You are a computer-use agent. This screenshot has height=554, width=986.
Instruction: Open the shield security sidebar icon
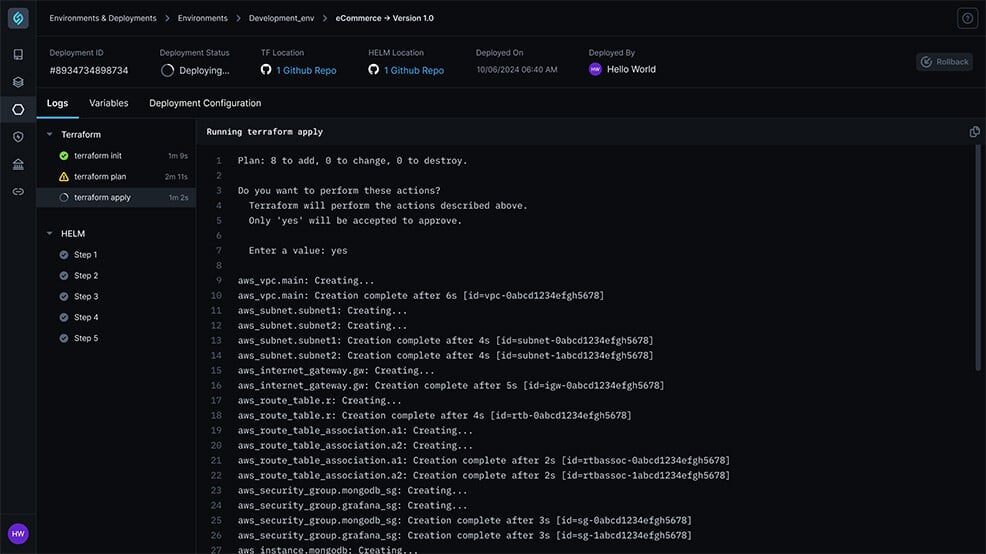click(x=18, y=137)
